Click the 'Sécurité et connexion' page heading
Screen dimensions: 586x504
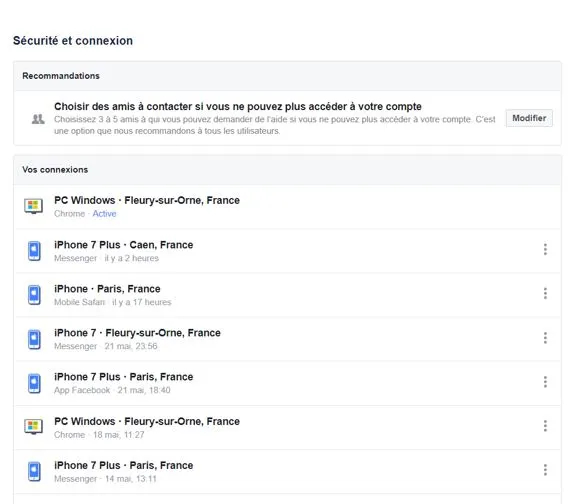coord(73,41)
